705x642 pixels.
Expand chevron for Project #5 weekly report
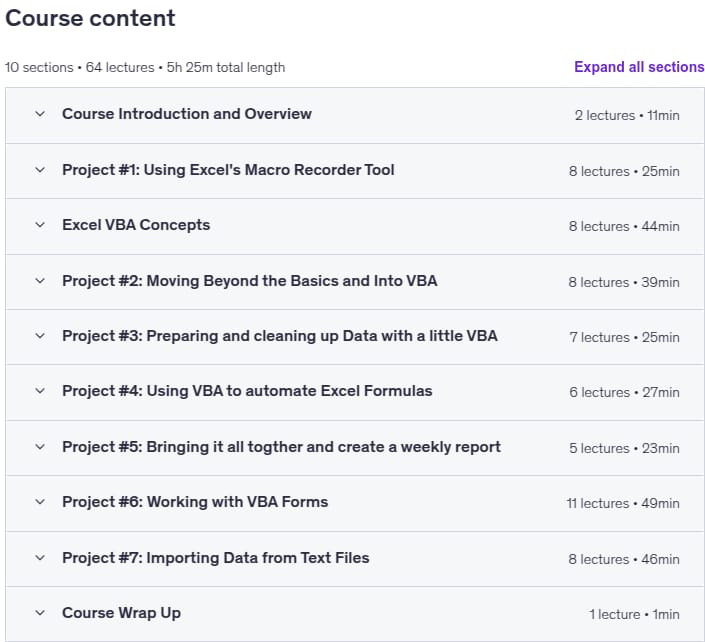coord(40,447)
